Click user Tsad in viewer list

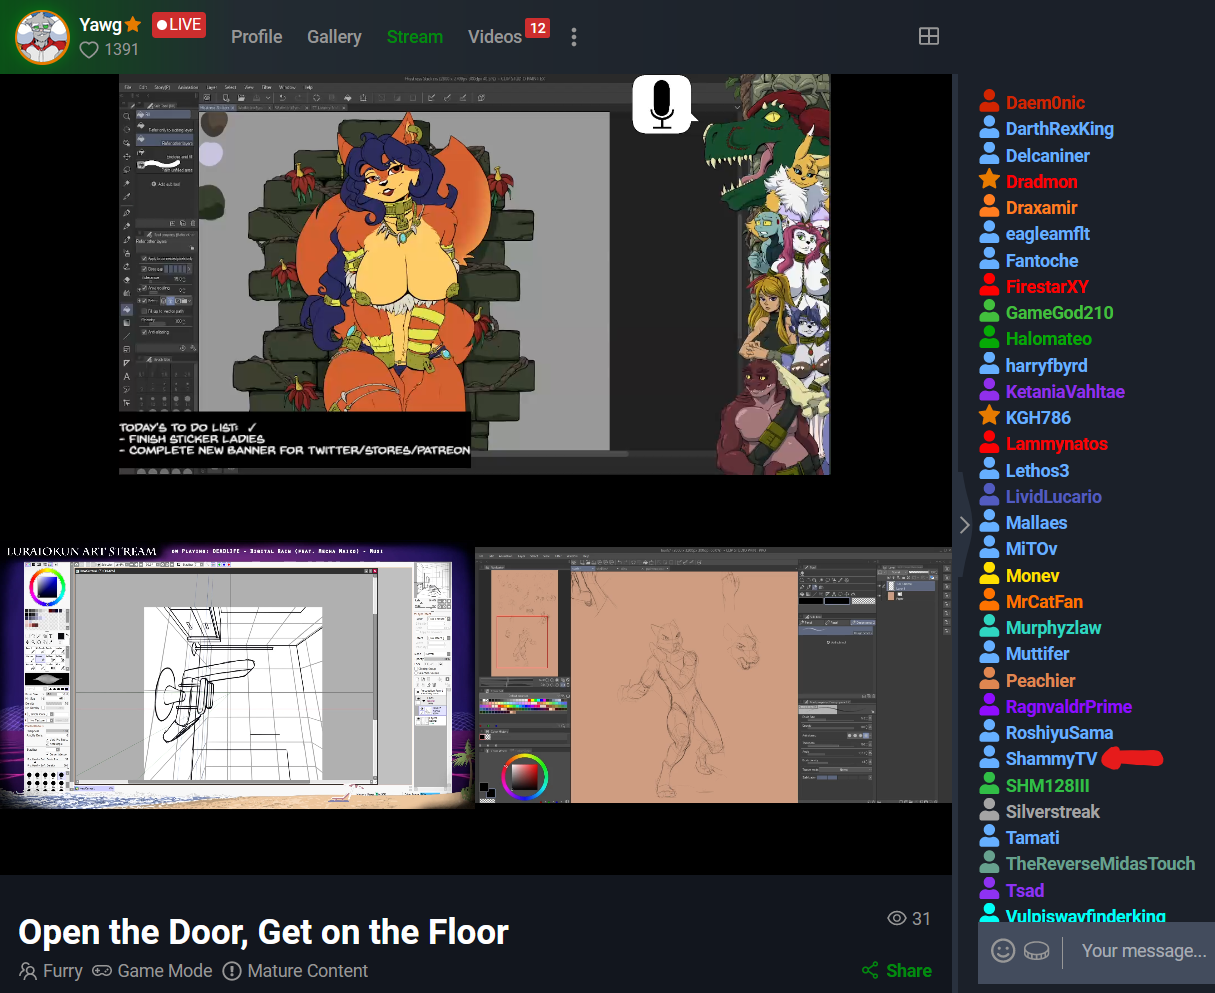tap(1025, 891)
